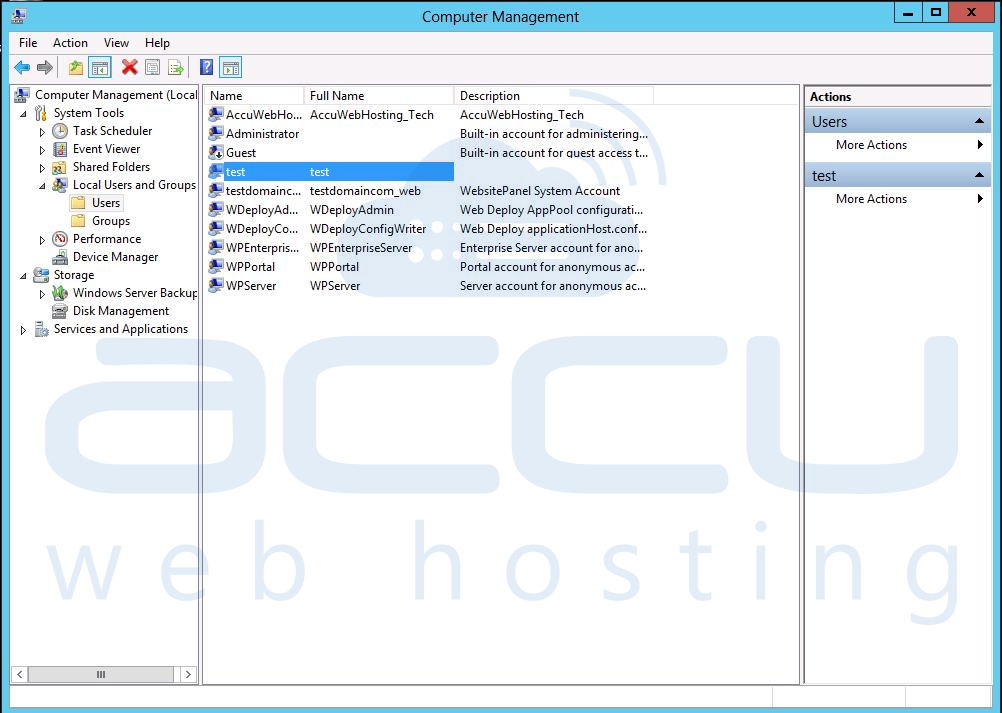Click the Guest user account icon
The width and height of the screenshot is (1002, 713).
[x=216, y=153]
